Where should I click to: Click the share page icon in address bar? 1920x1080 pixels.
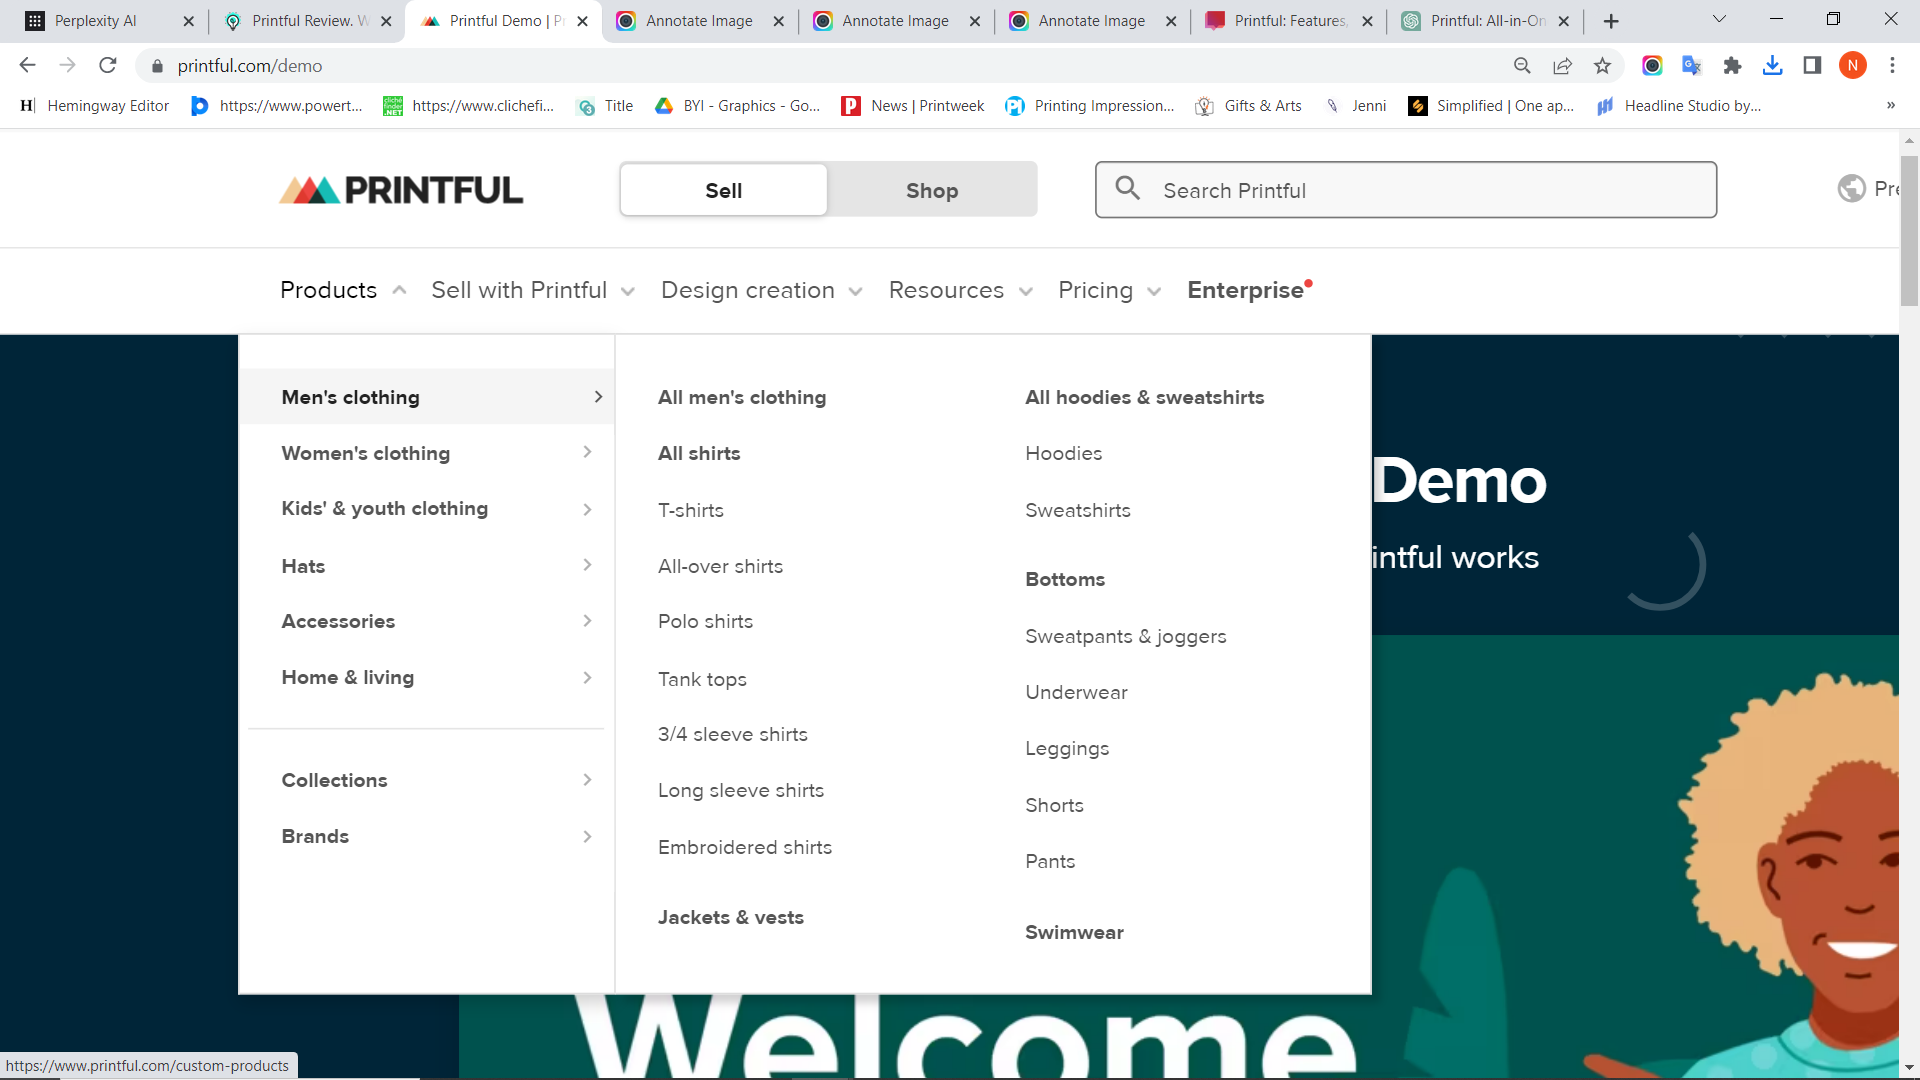(1562, 66)
